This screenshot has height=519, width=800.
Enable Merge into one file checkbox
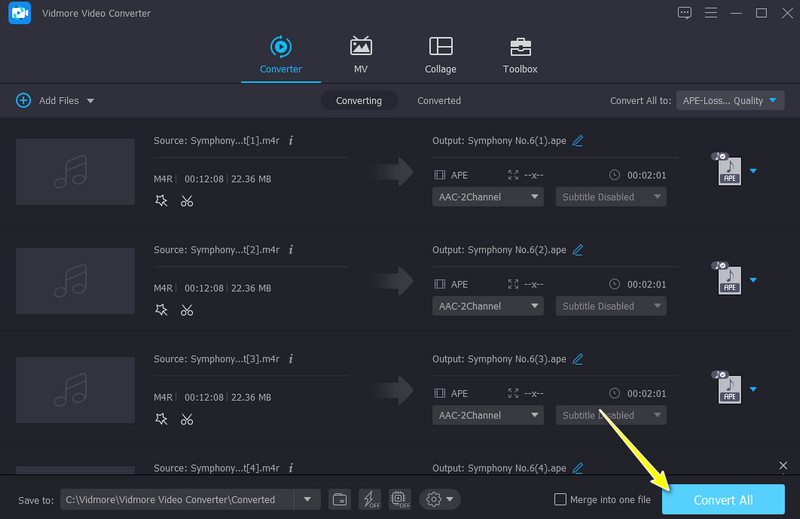562,500
